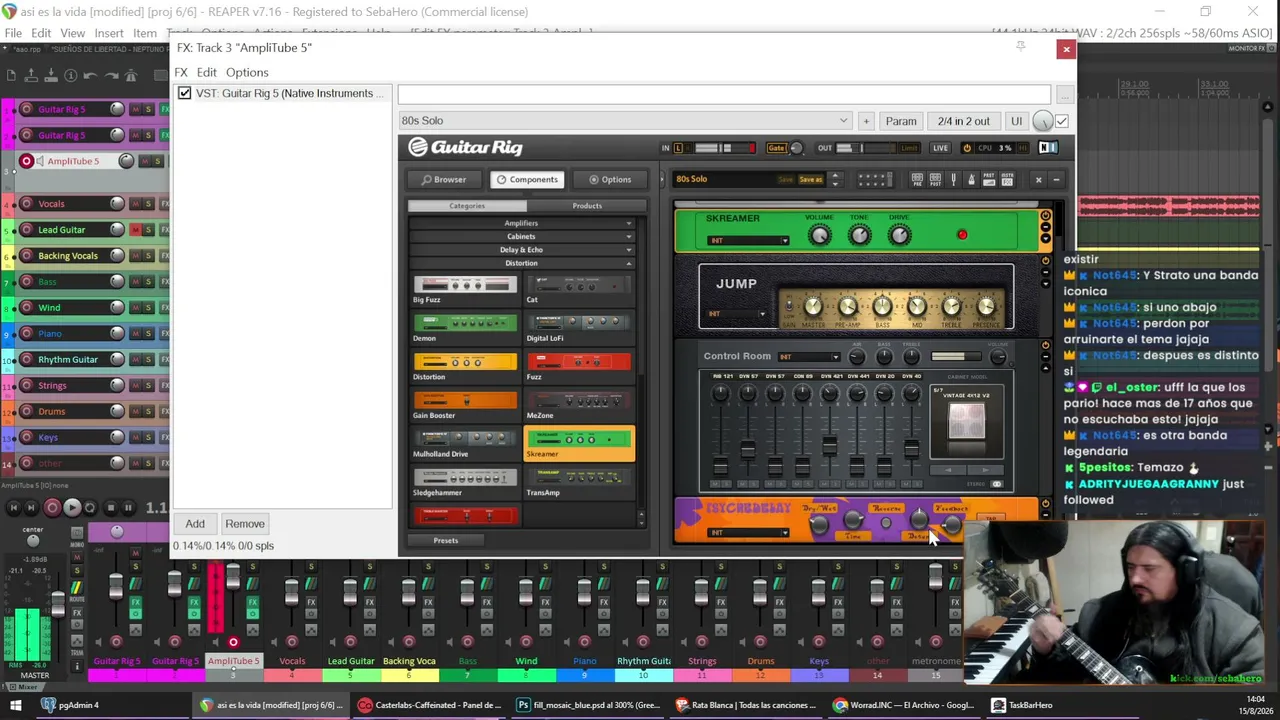Toggle Guitar Rig power icon beside CPU

click(x=966, y=148)
